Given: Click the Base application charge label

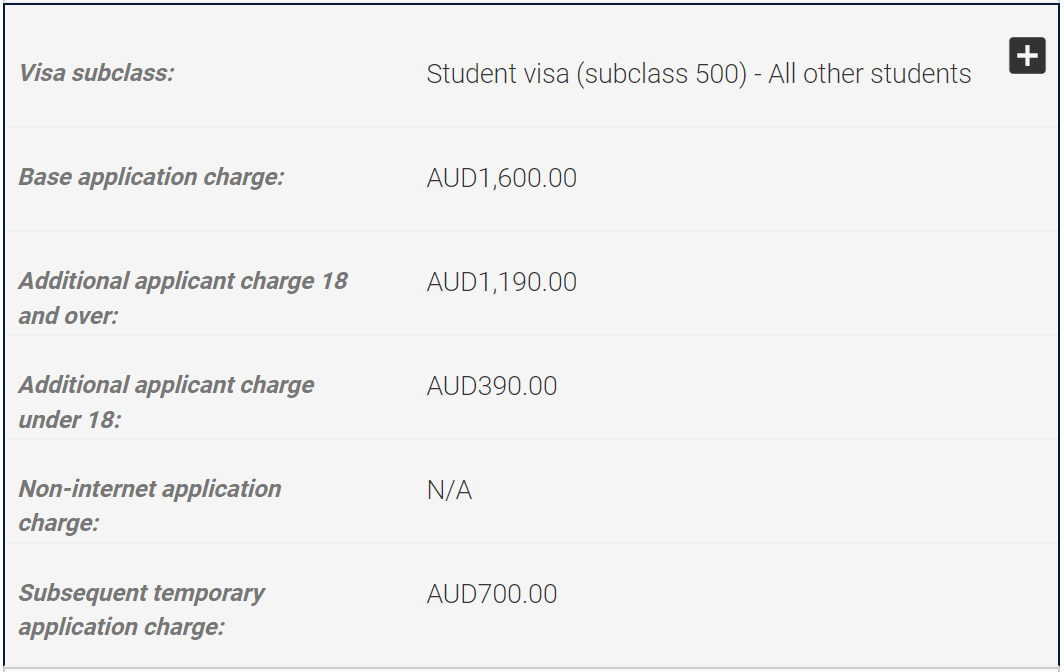Looking at the screenshot, I should click(x=151, y=177).
